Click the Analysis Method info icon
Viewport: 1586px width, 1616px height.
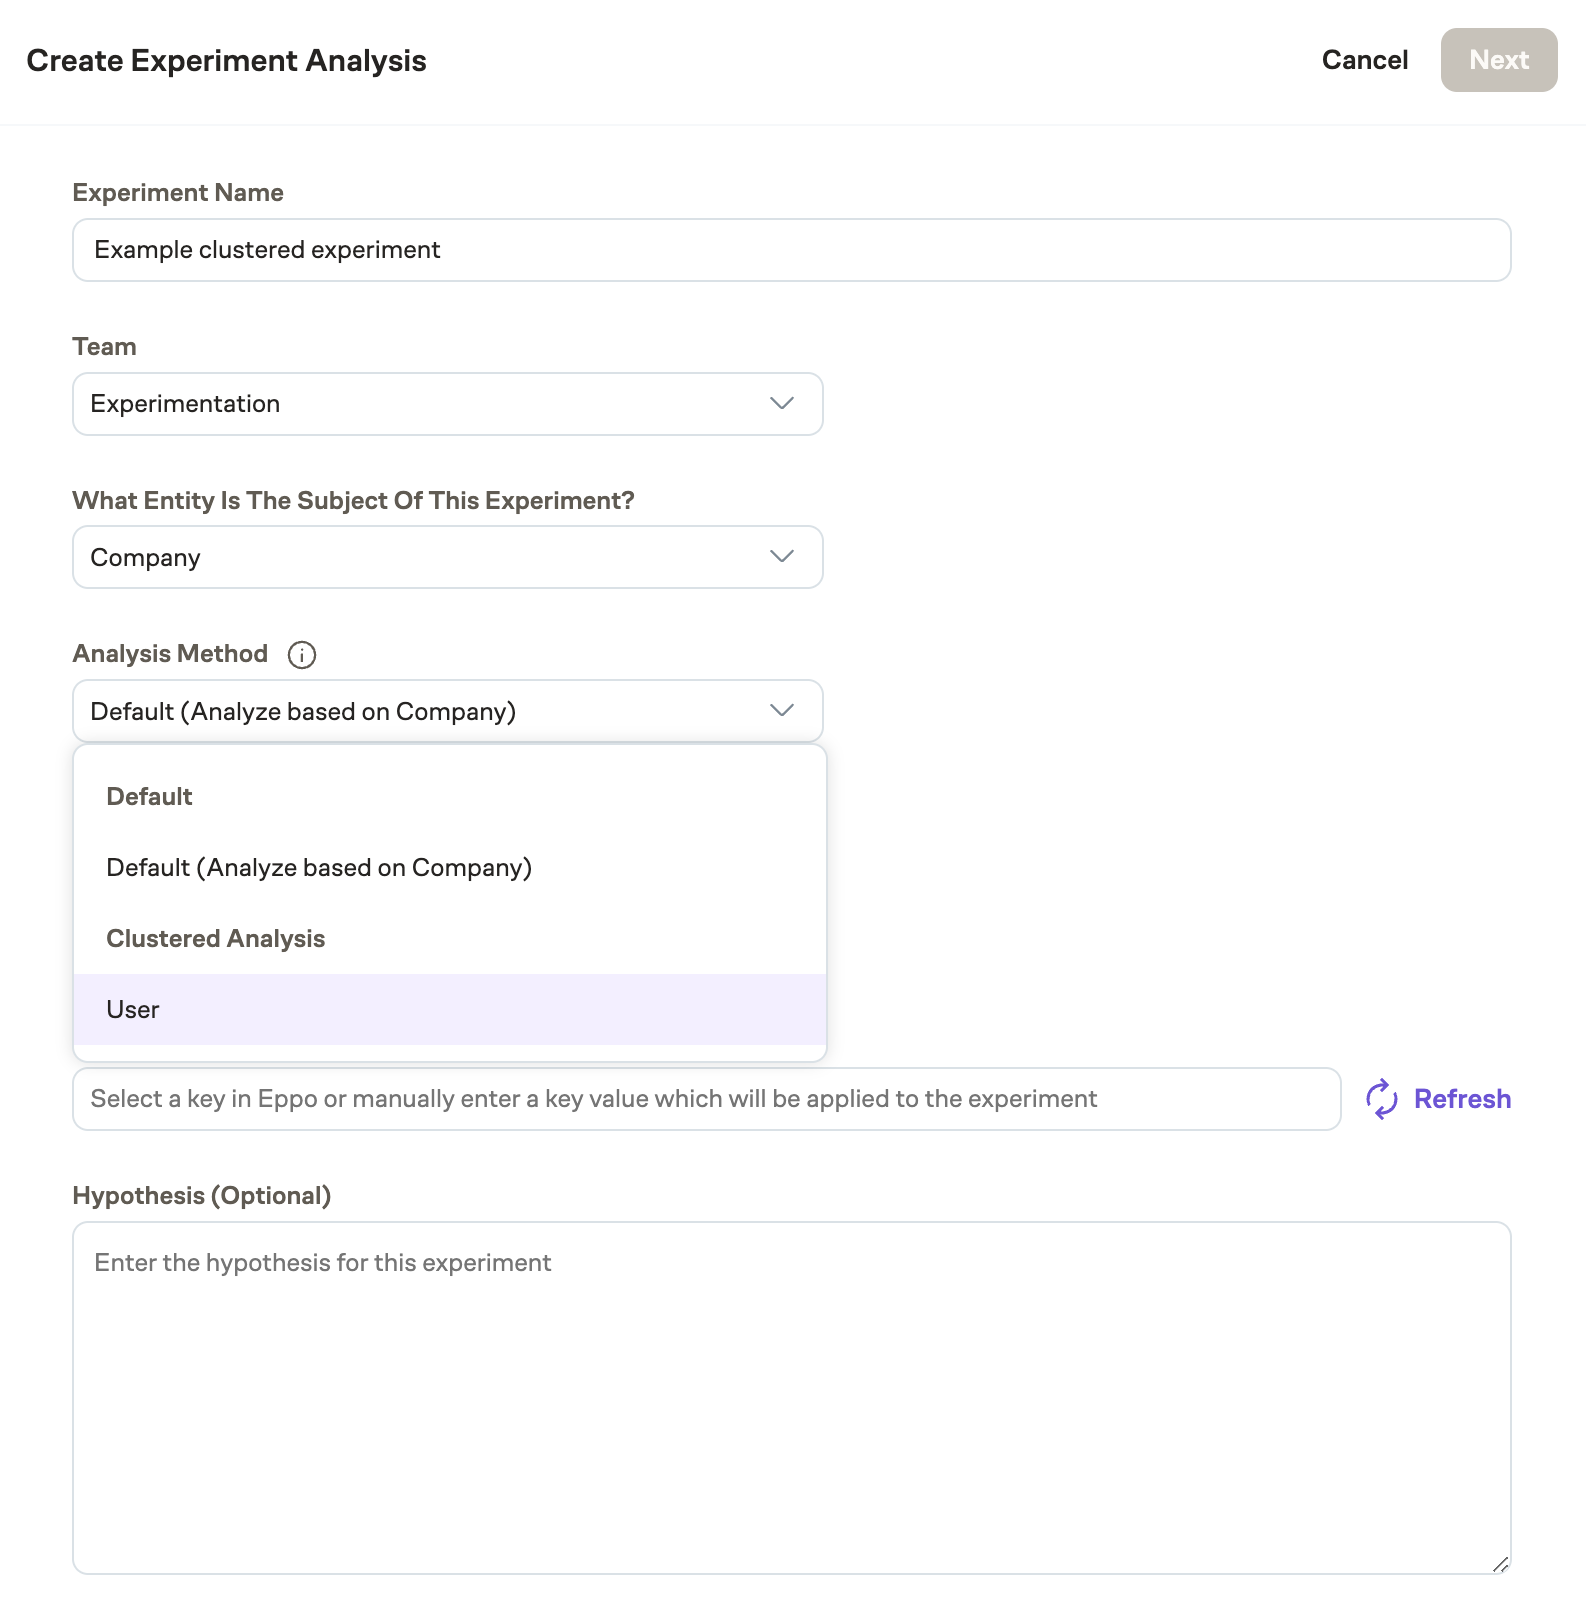pos(301,655)
